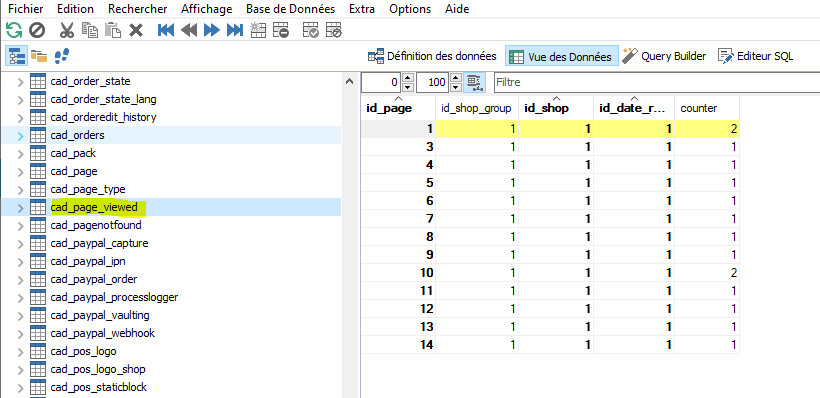Go to previous record page

[189, 30]
